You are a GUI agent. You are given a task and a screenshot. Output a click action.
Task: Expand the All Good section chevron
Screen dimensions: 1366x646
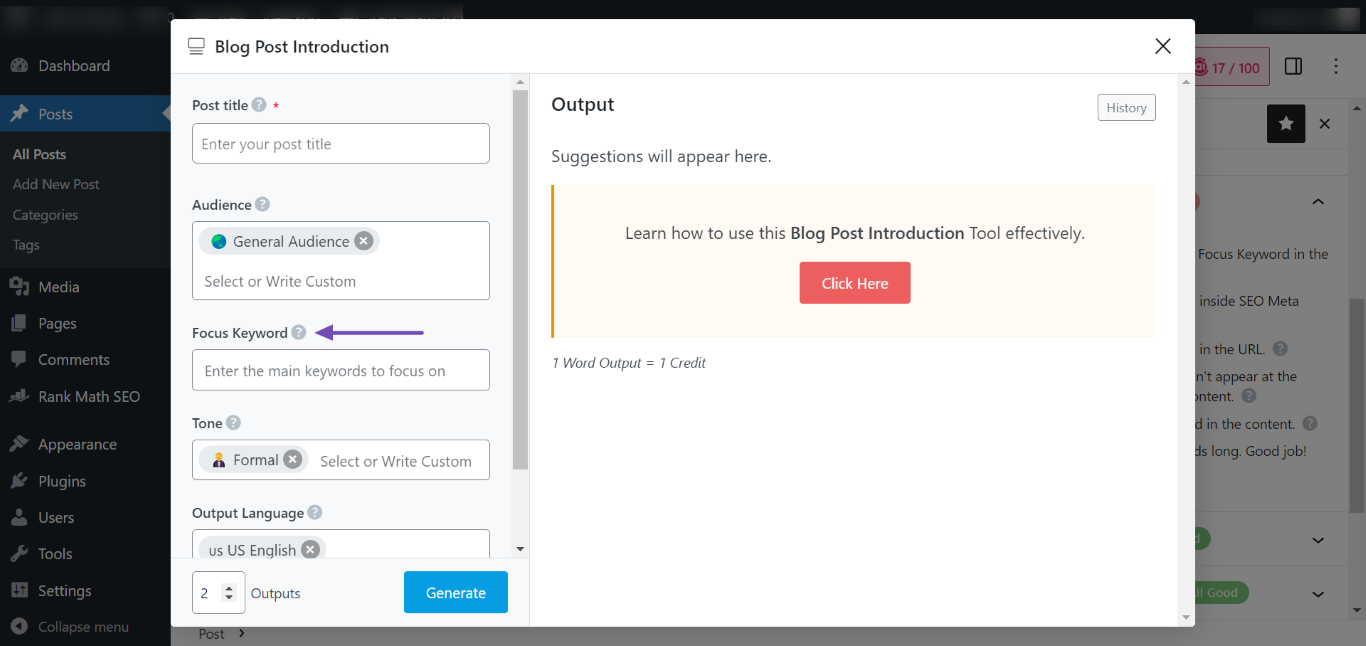[1318, 592]
